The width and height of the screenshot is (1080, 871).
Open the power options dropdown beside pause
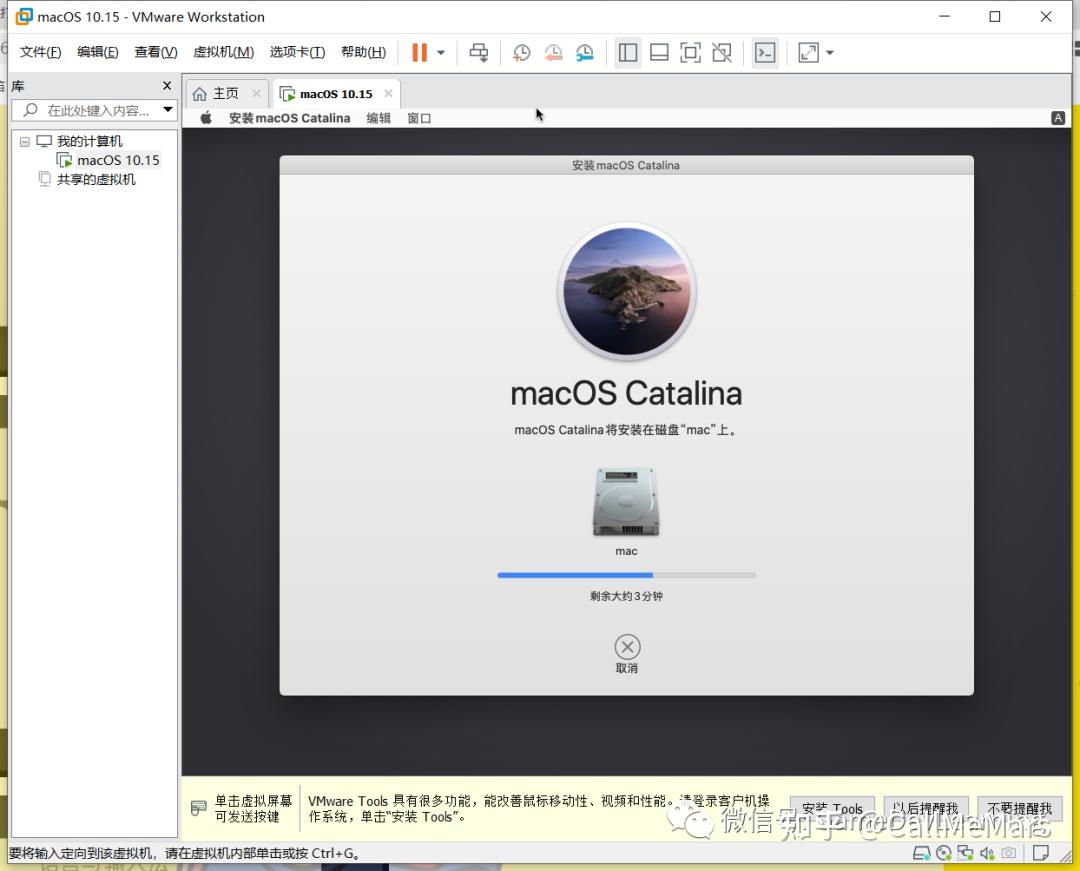tap(441, 52)
